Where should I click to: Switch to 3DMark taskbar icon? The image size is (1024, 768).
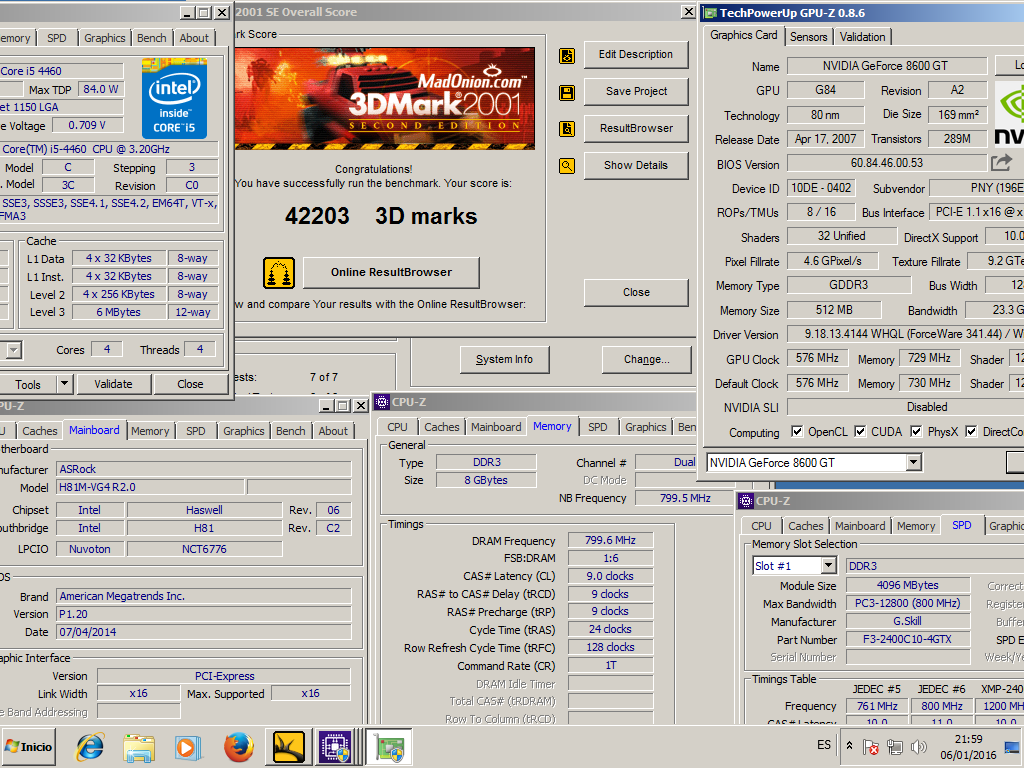289,746
